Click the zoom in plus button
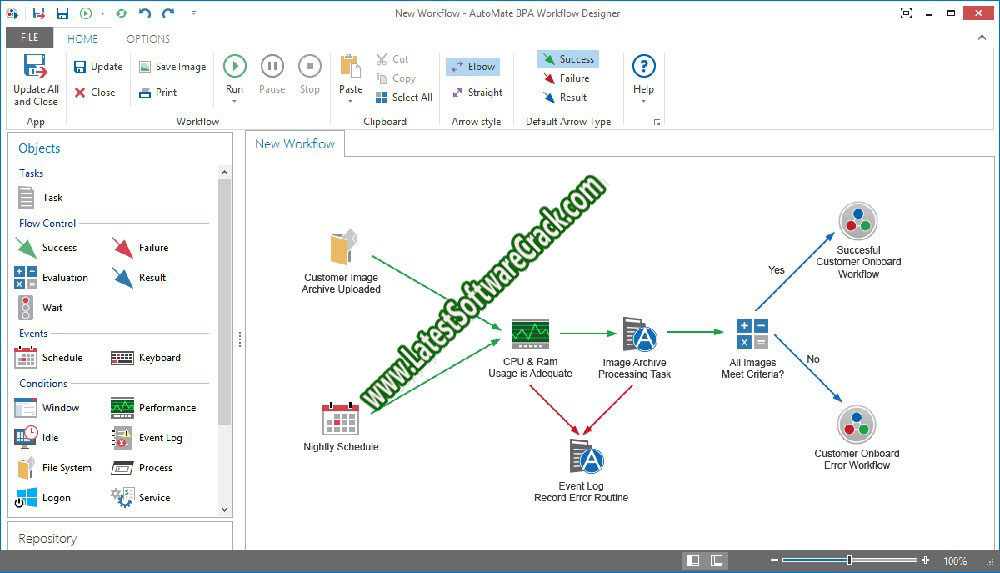 925,560
